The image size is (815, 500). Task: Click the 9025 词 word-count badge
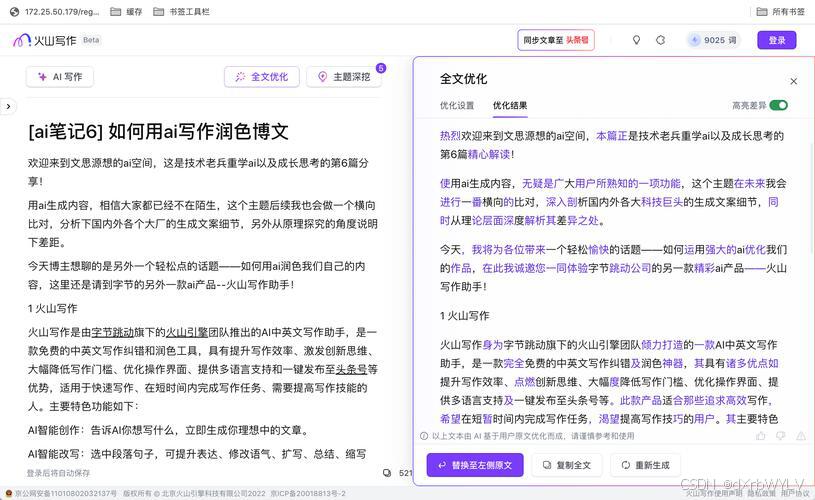714,40
